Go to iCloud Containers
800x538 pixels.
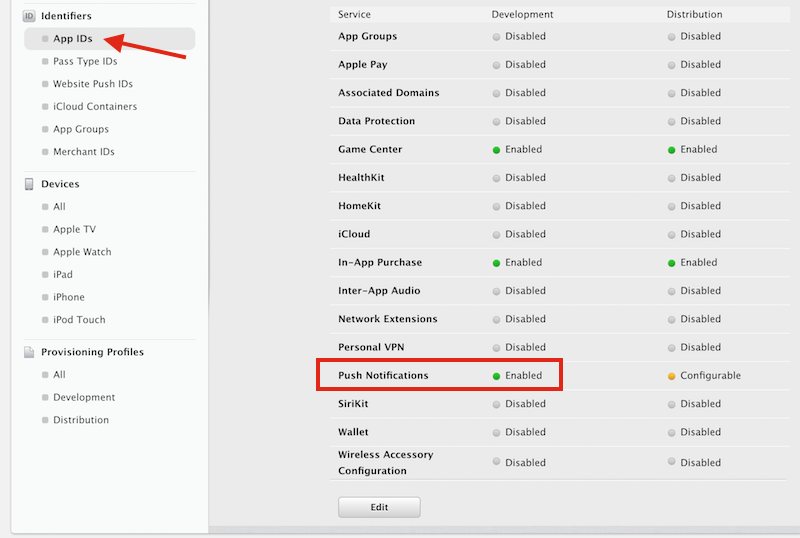(95, 106)
